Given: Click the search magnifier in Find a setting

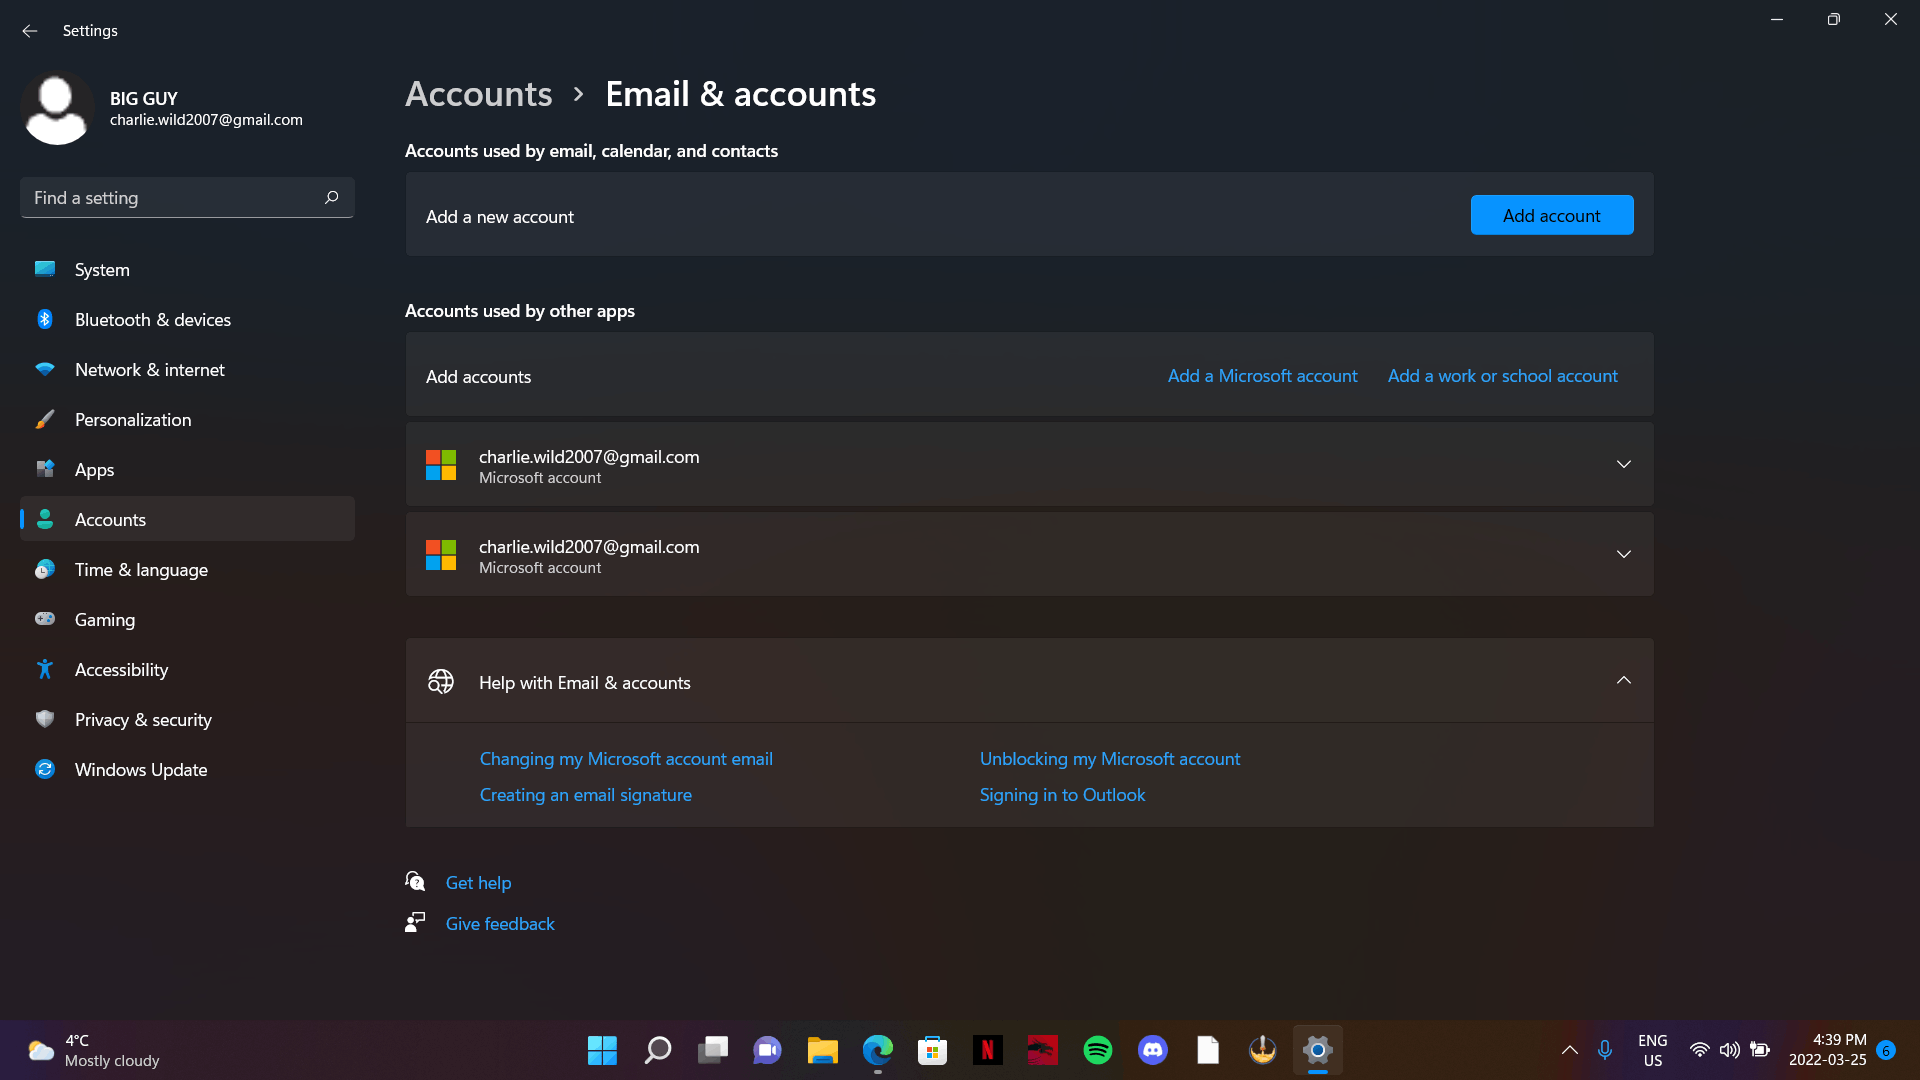Looking at the screenshot, I should [x=332, y=197].
